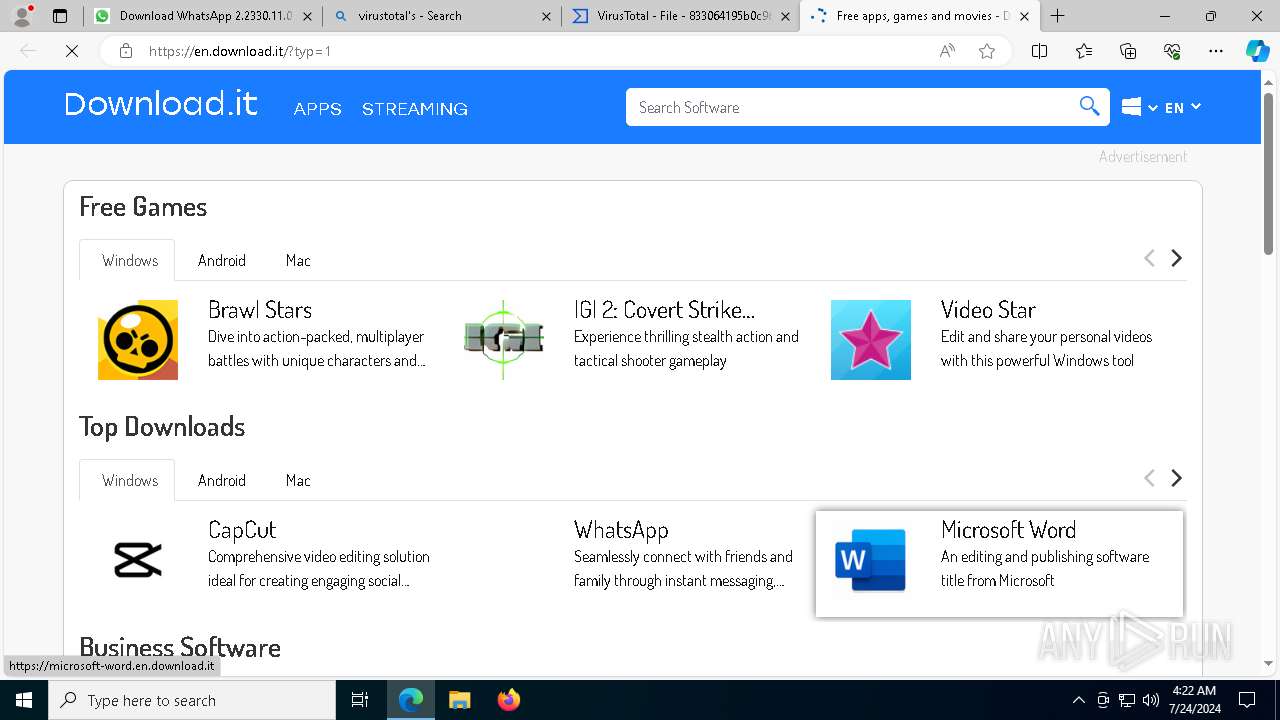Open the Microsoft Word app icon
The image size is (1280, 720).
point(871,560)
